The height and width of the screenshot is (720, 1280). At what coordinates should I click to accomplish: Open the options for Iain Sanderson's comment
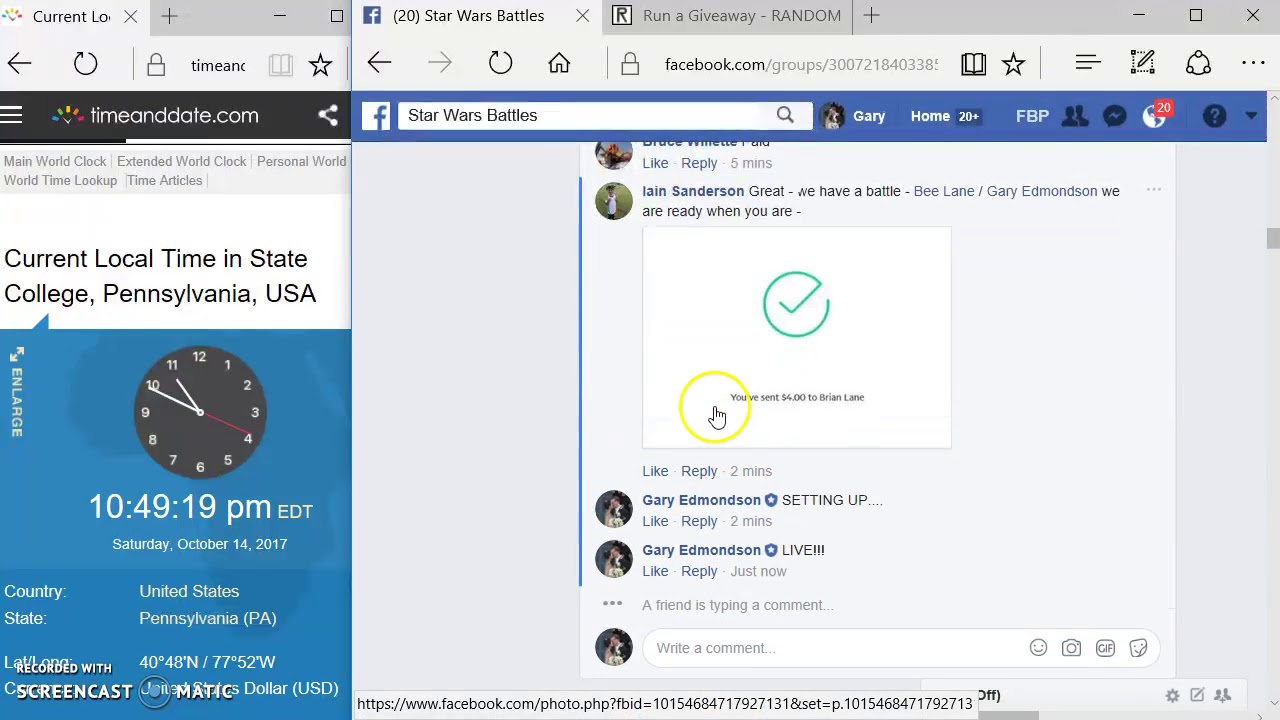[1153, 190]
